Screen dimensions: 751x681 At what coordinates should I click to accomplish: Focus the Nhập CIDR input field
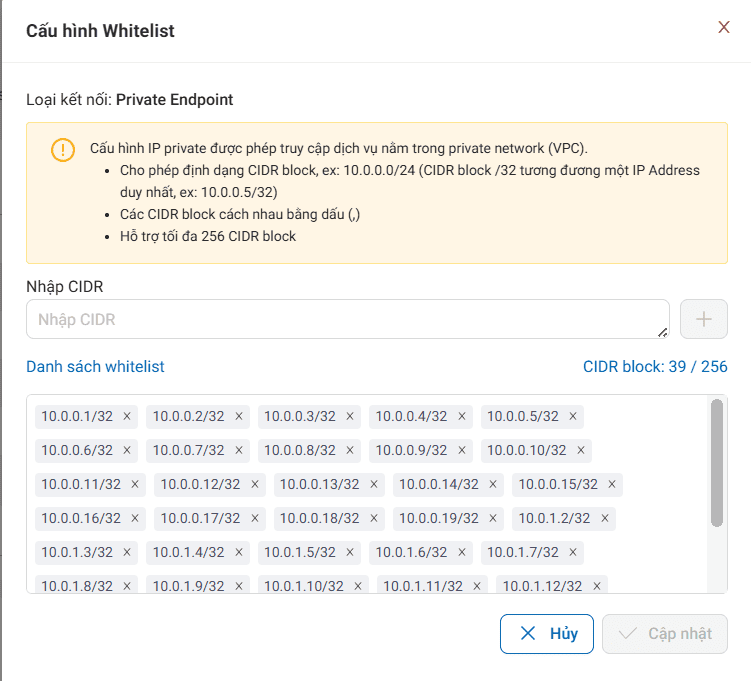pos(347,319)
